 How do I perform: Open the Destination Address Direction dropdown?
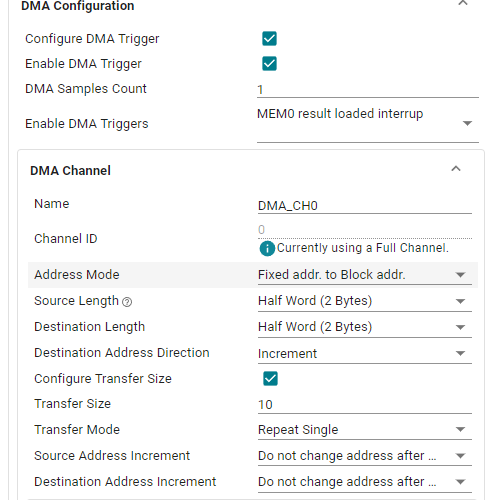(365, 353)
